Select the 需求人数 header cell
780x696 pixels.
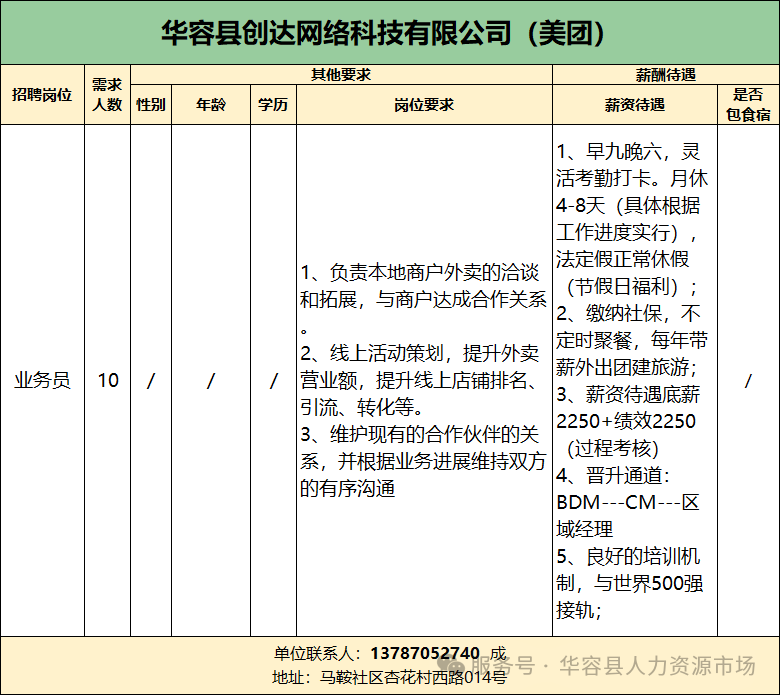(x=107, y=95)
